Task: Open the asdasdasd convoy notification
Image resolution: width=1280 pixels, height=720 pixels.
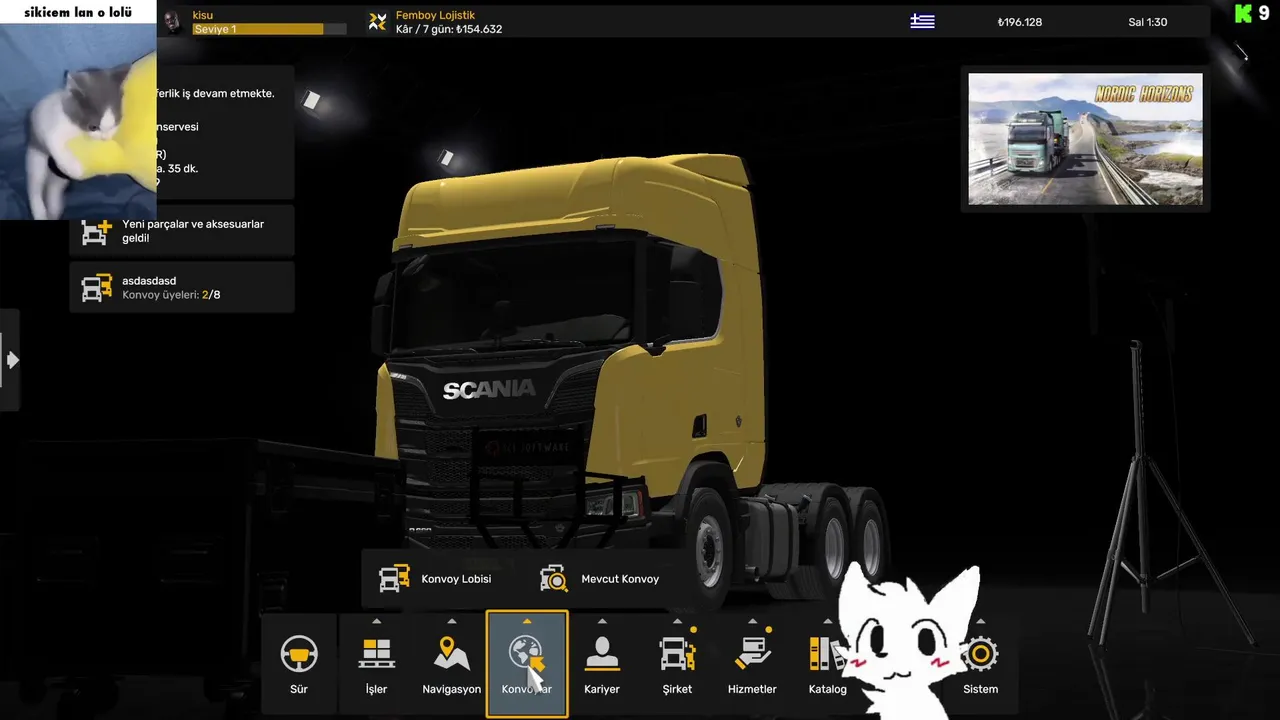Action: tap(182, 288)
